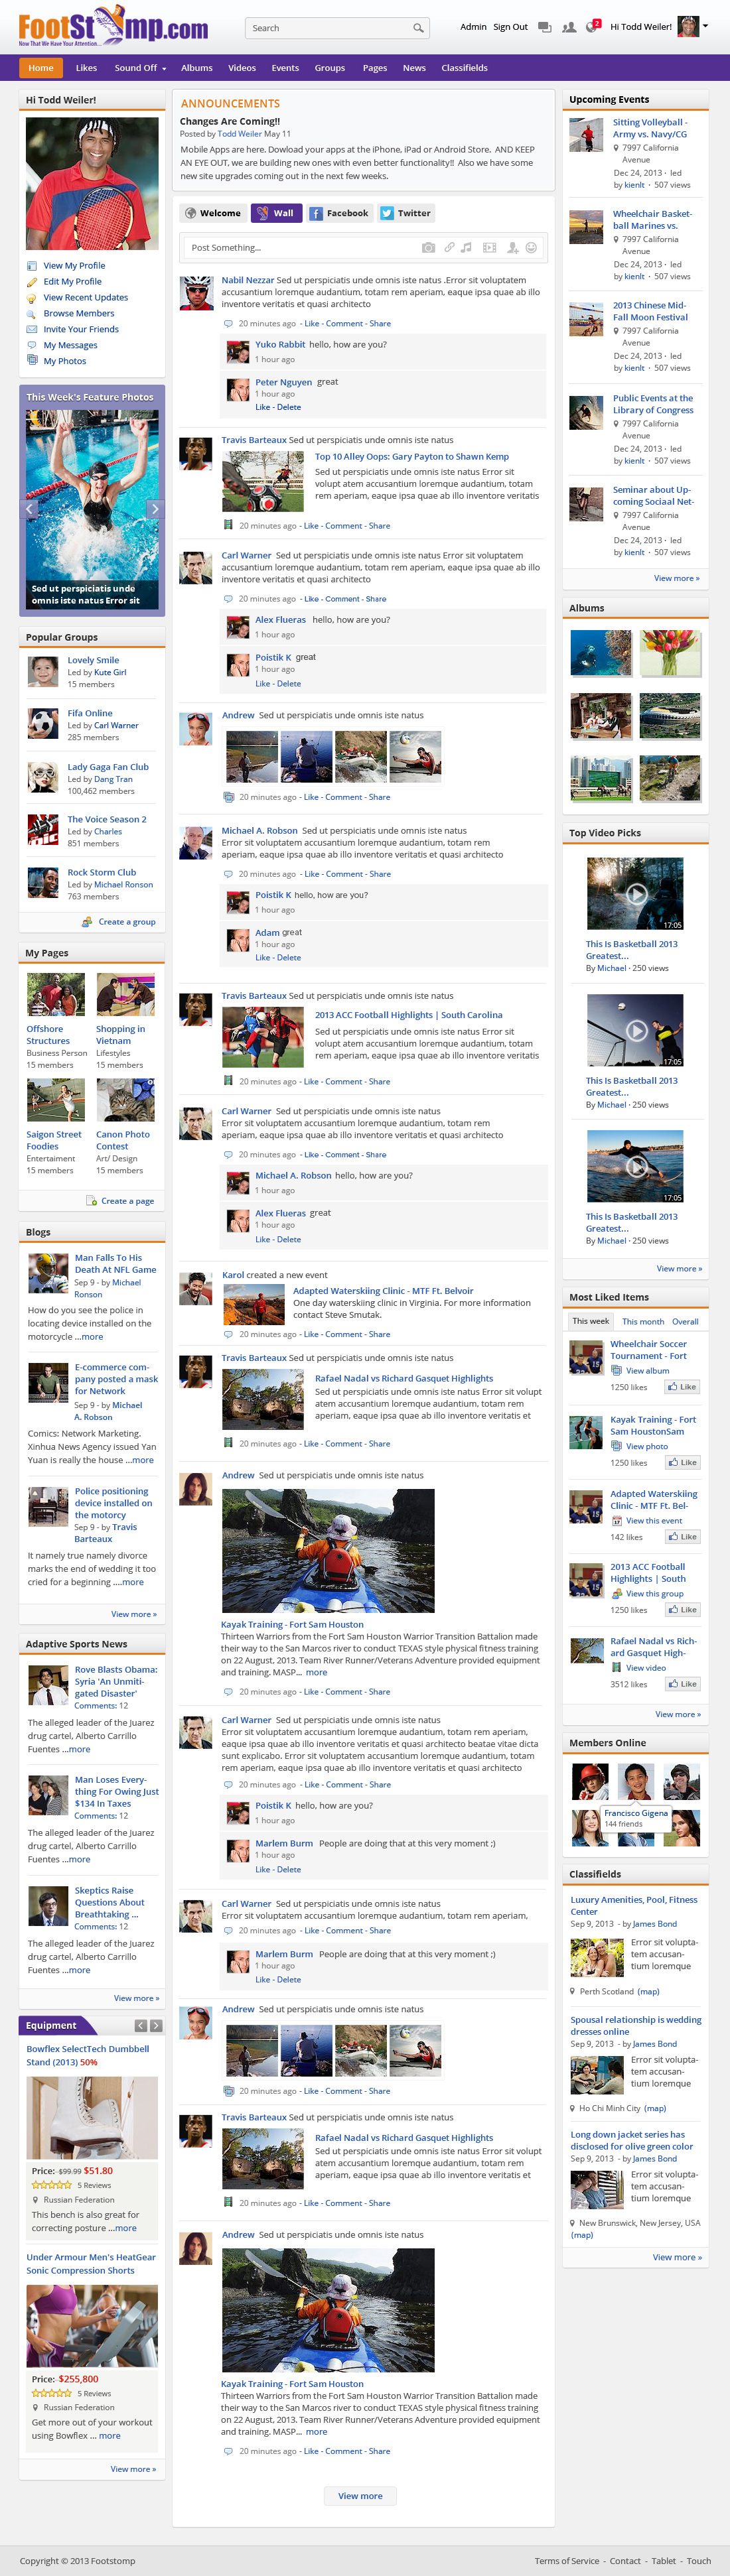Attach music using the note icon
Viewport: 730px width, 2576px height.
[466, 247]
